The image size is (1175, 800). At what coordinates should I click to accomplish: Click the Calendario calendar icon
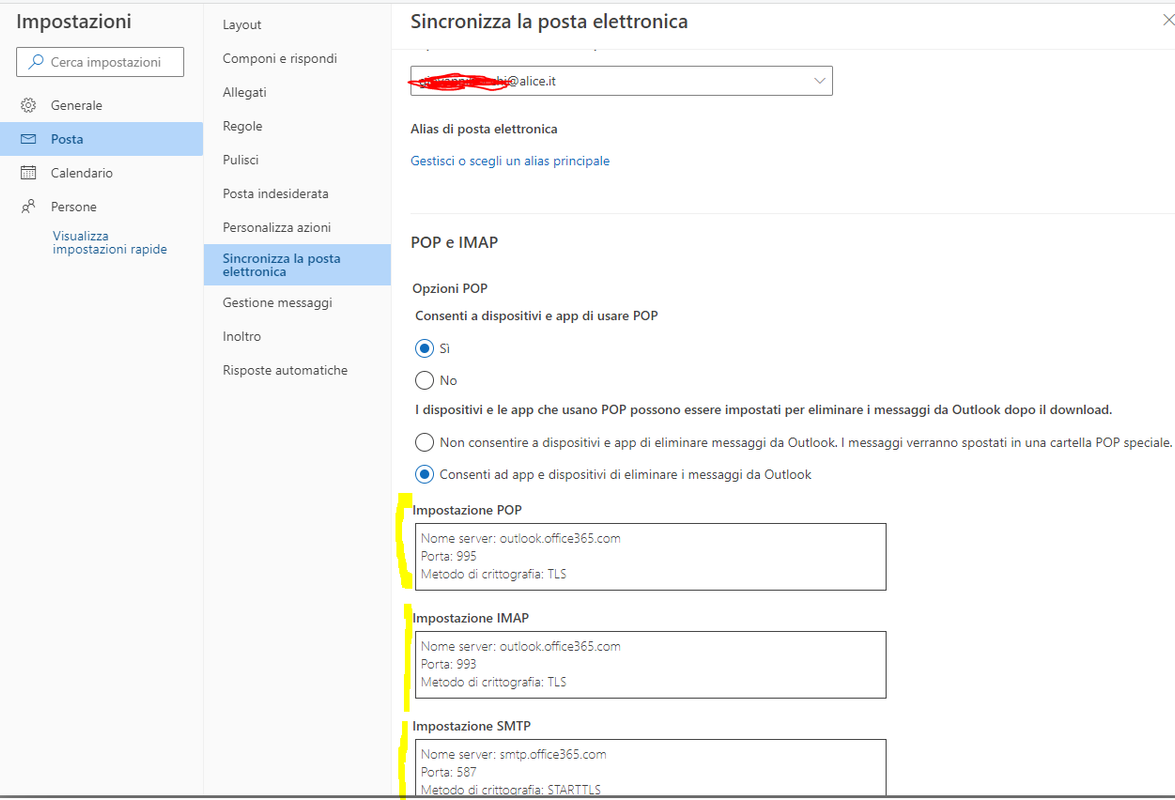tap(28, 173)
